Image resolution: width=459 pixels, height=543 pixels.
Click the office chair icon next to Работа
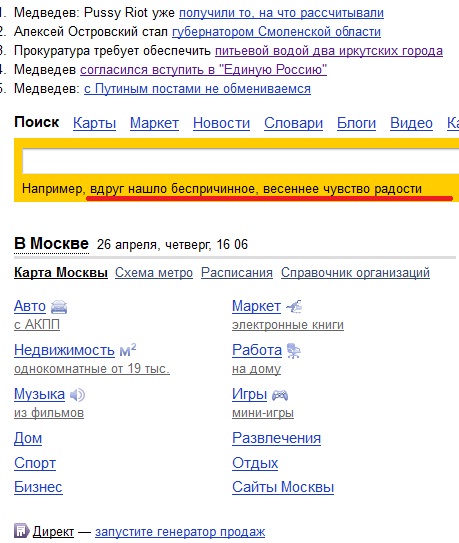(x=294, y=351)
